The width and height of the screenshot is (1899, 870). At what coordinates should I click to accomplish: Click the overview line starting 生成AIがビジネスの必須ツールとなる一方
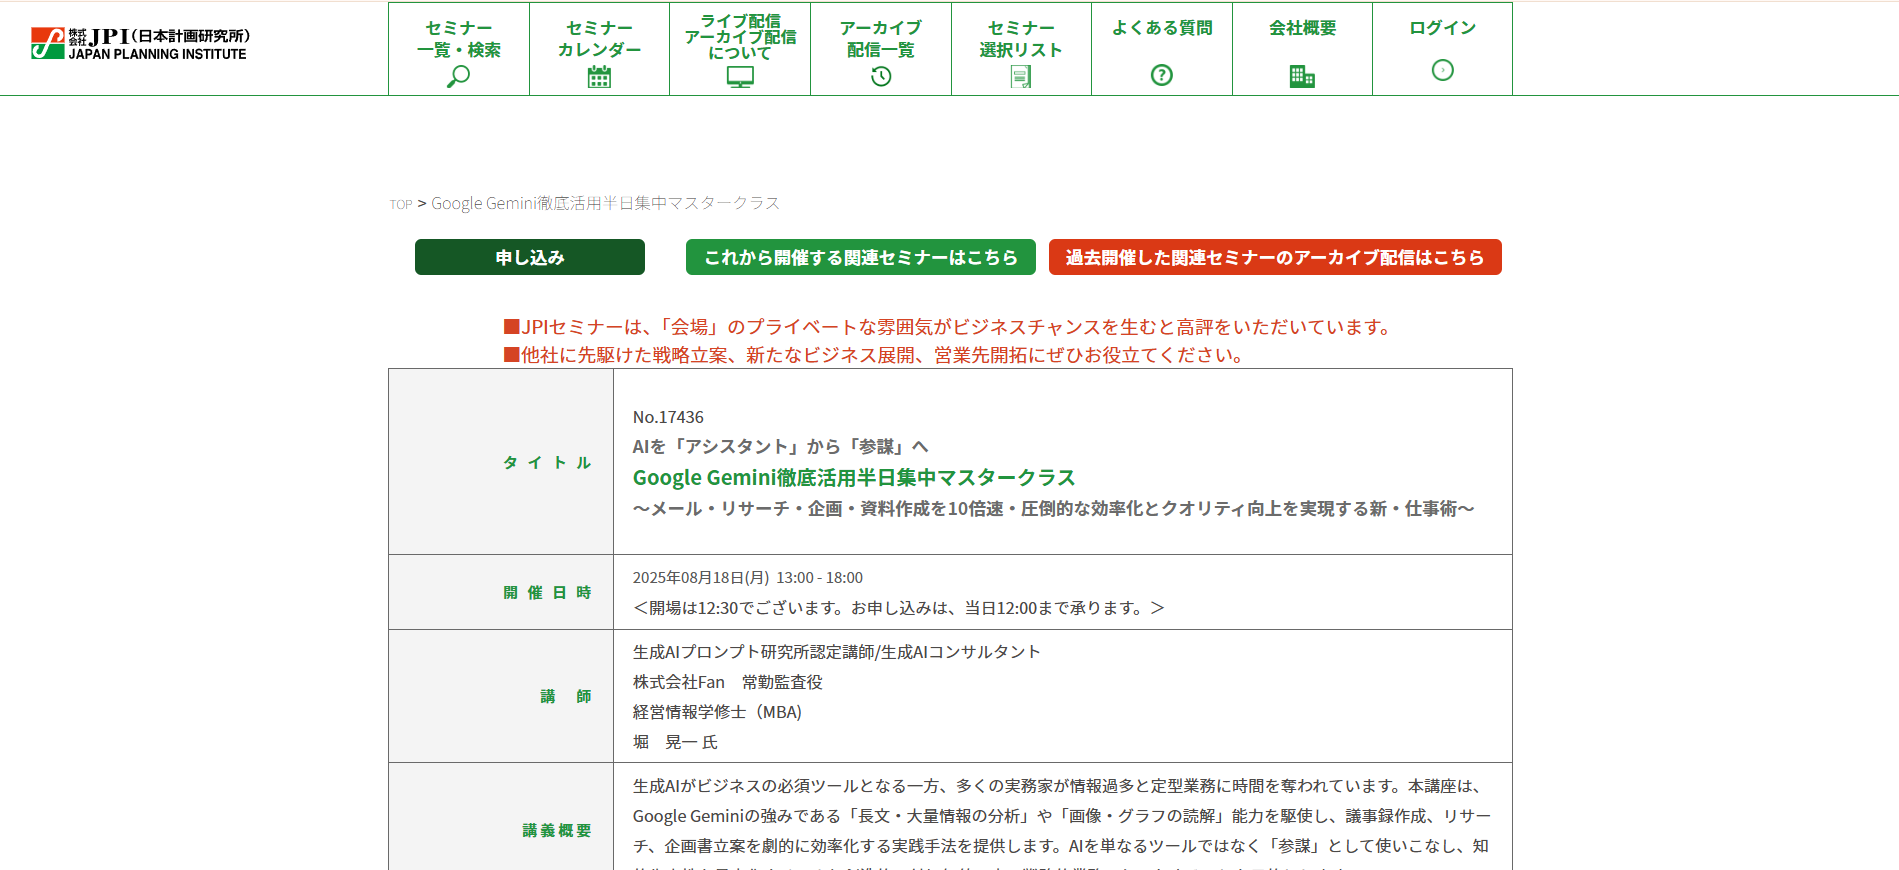(x=1061, y=786)
